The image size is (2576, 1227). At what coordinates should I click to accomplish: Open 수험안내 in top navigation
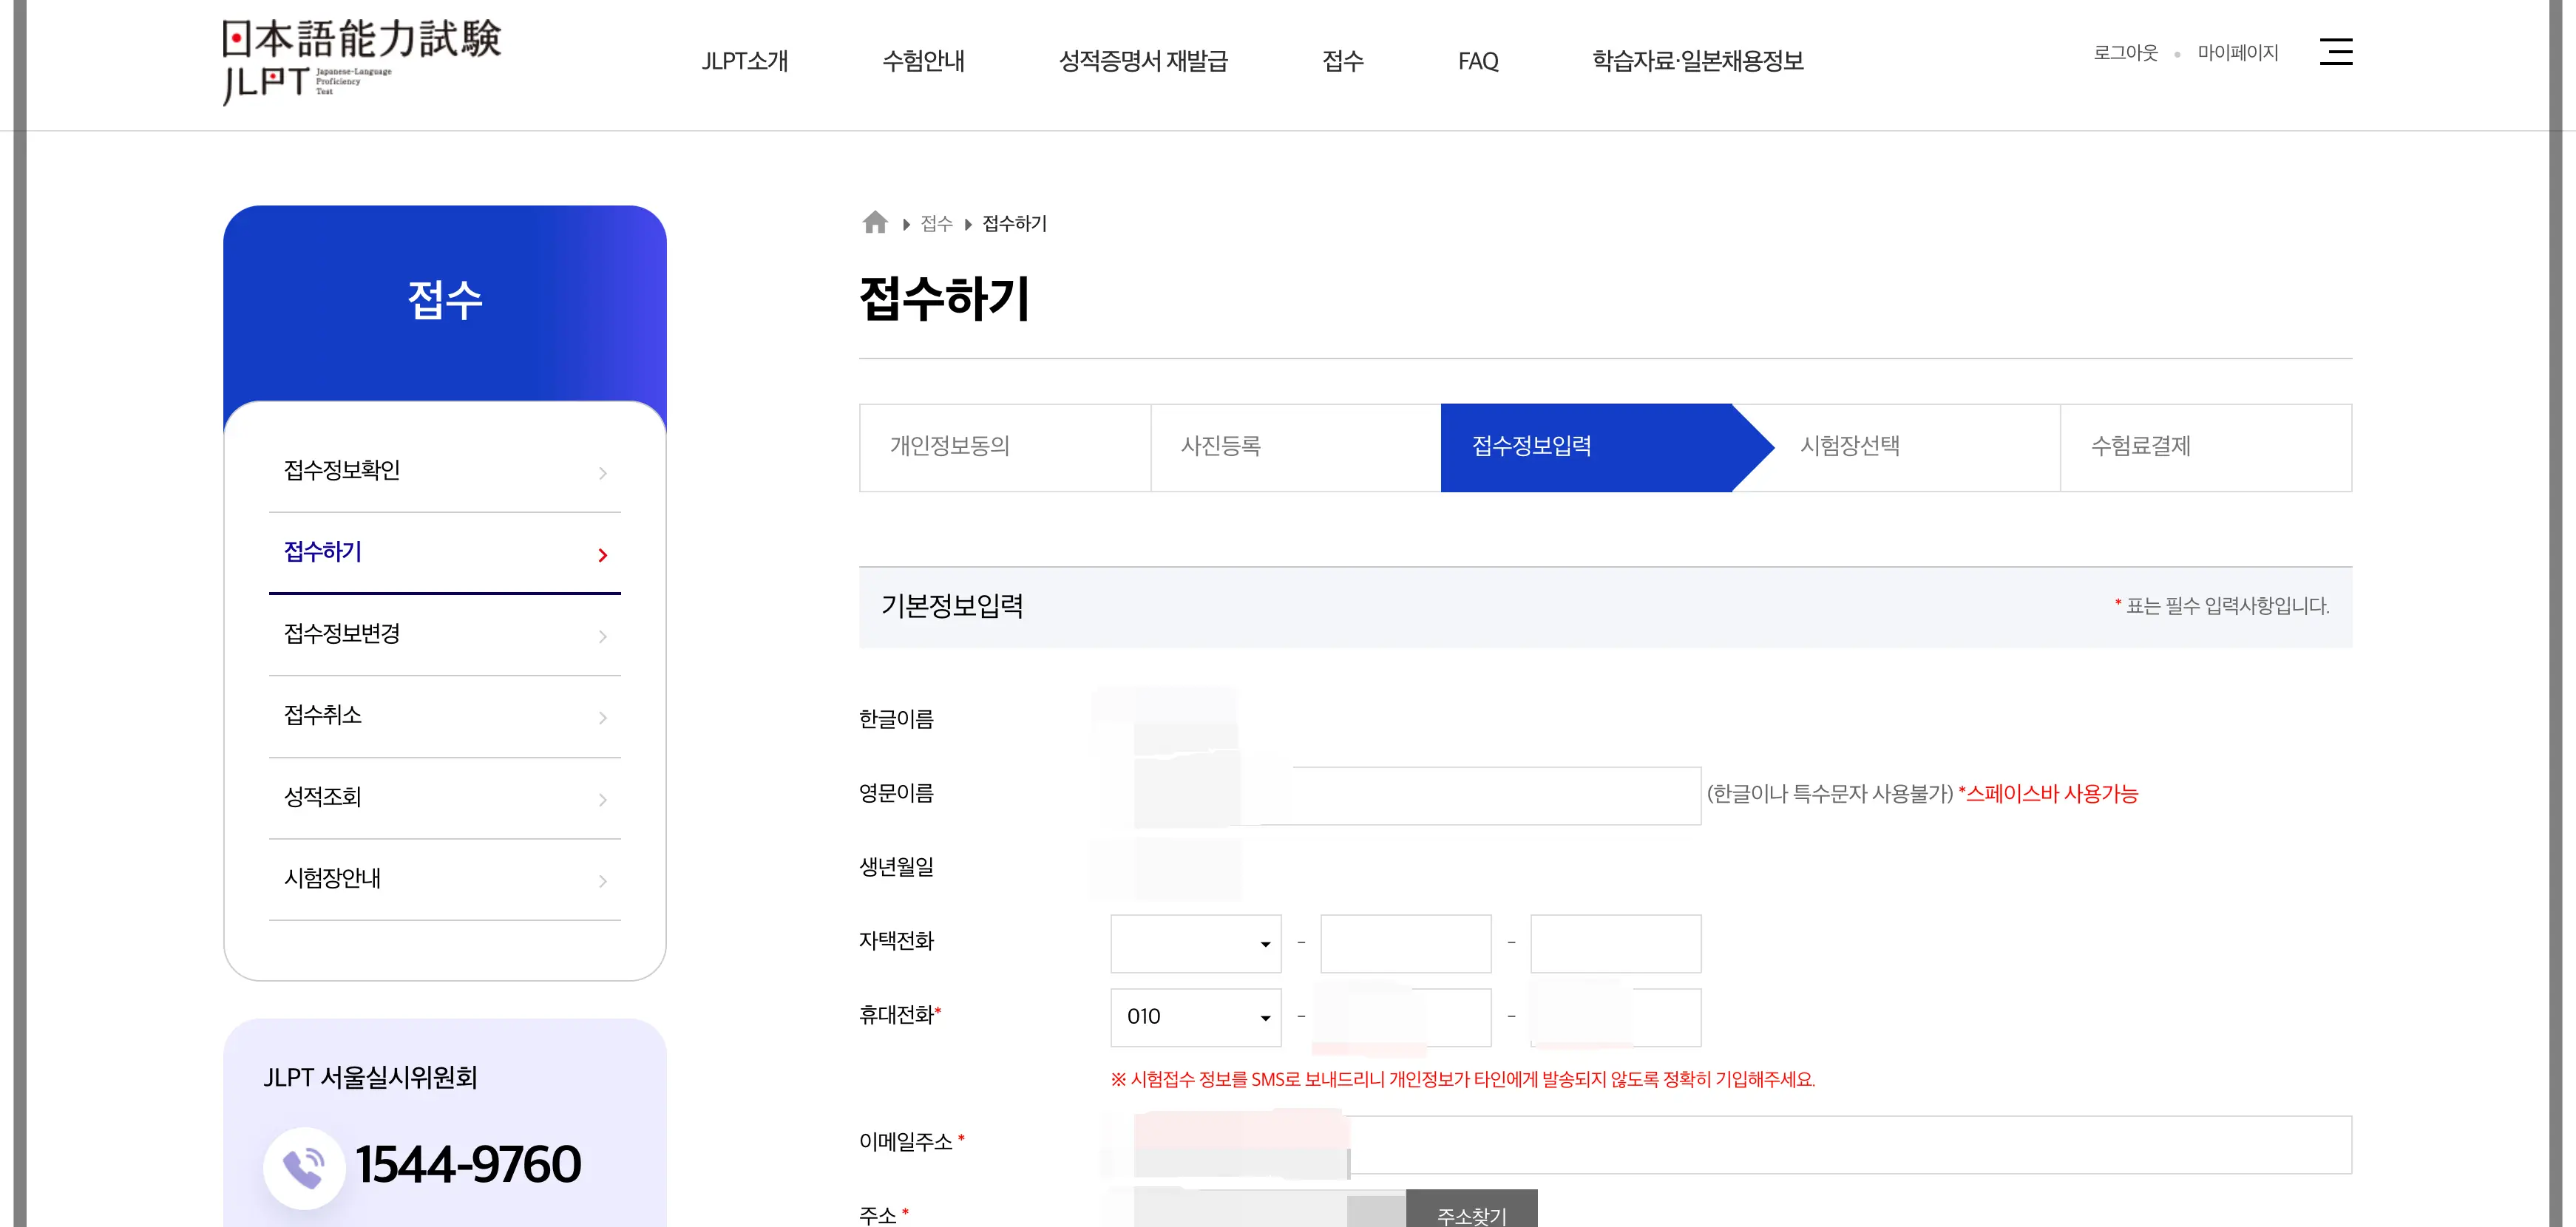(x=923, y=61)
